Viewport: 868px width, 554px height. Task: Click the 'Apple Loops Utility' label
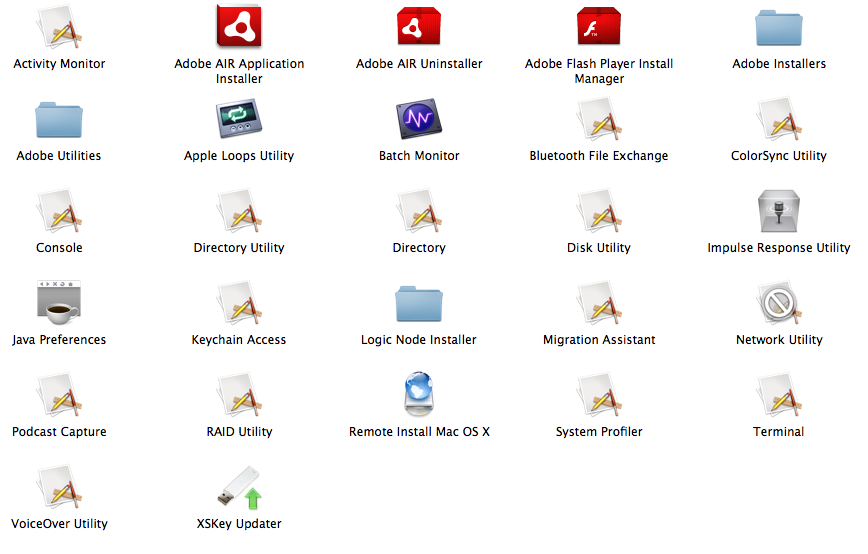(239, 156)
